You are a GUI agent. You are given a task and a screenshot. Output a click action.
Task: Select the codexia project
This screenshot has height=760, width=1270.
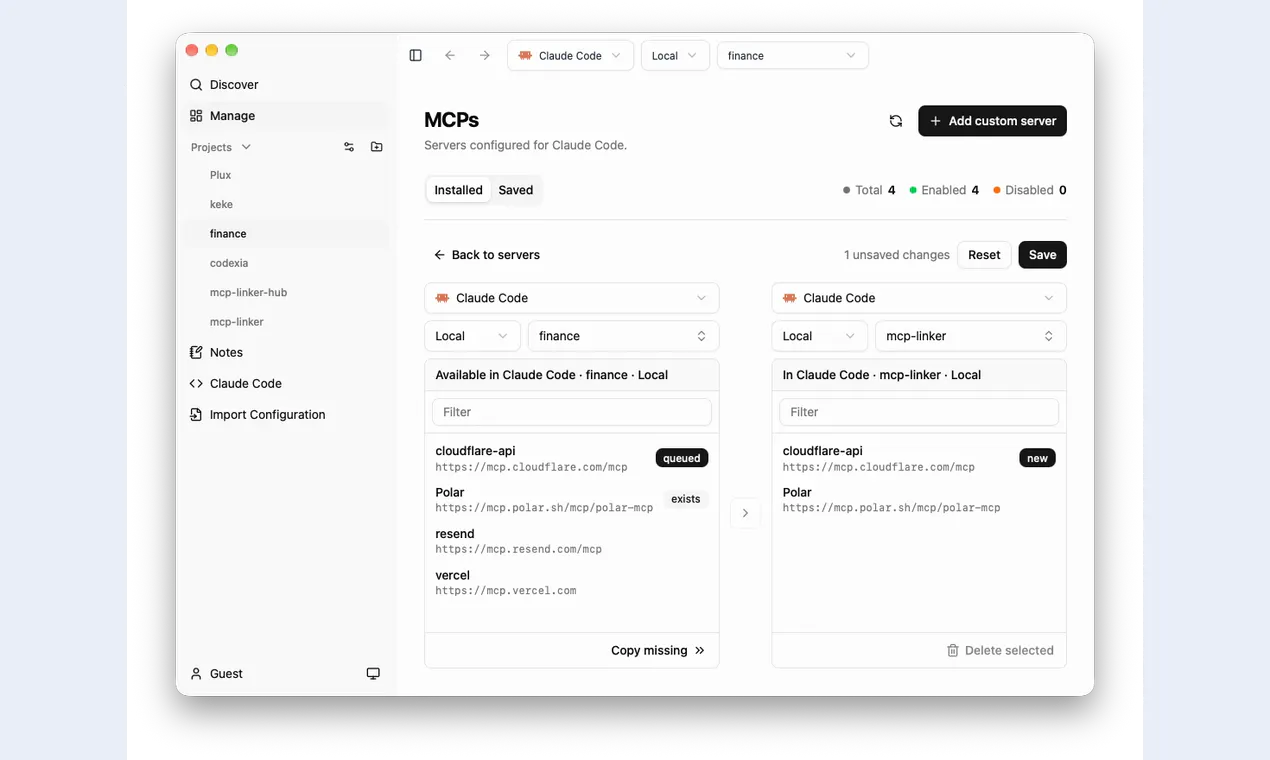point(229,263)
